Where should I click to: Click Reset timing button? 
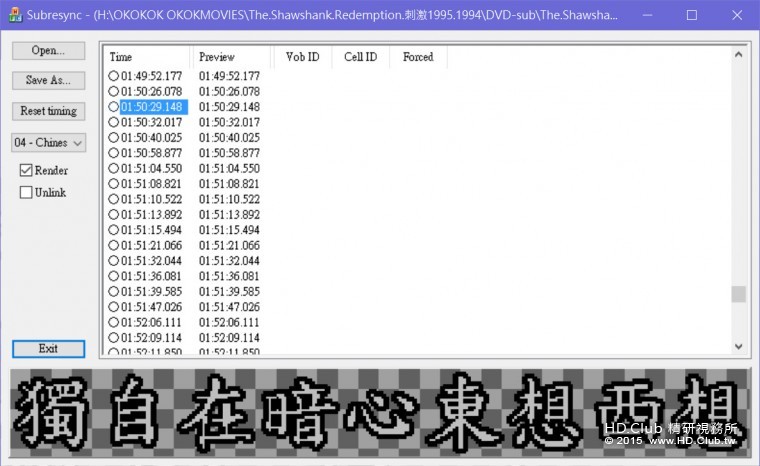coord(48,111)
